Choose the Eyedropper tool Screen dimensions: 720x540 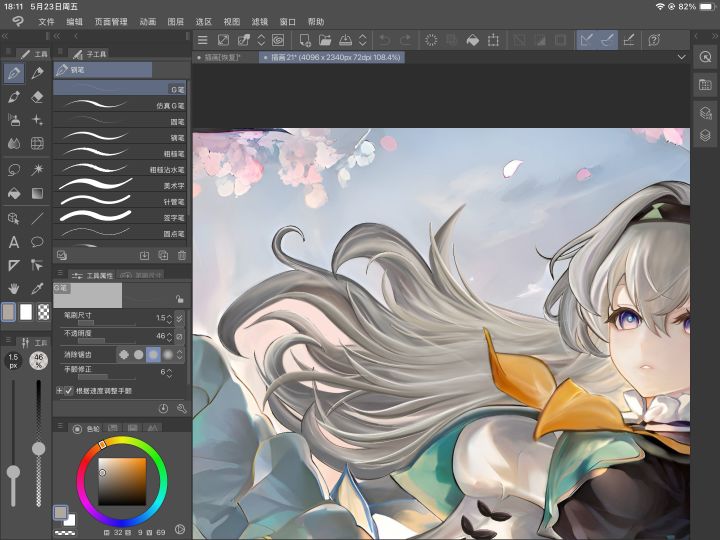click(x=37, y=288)
